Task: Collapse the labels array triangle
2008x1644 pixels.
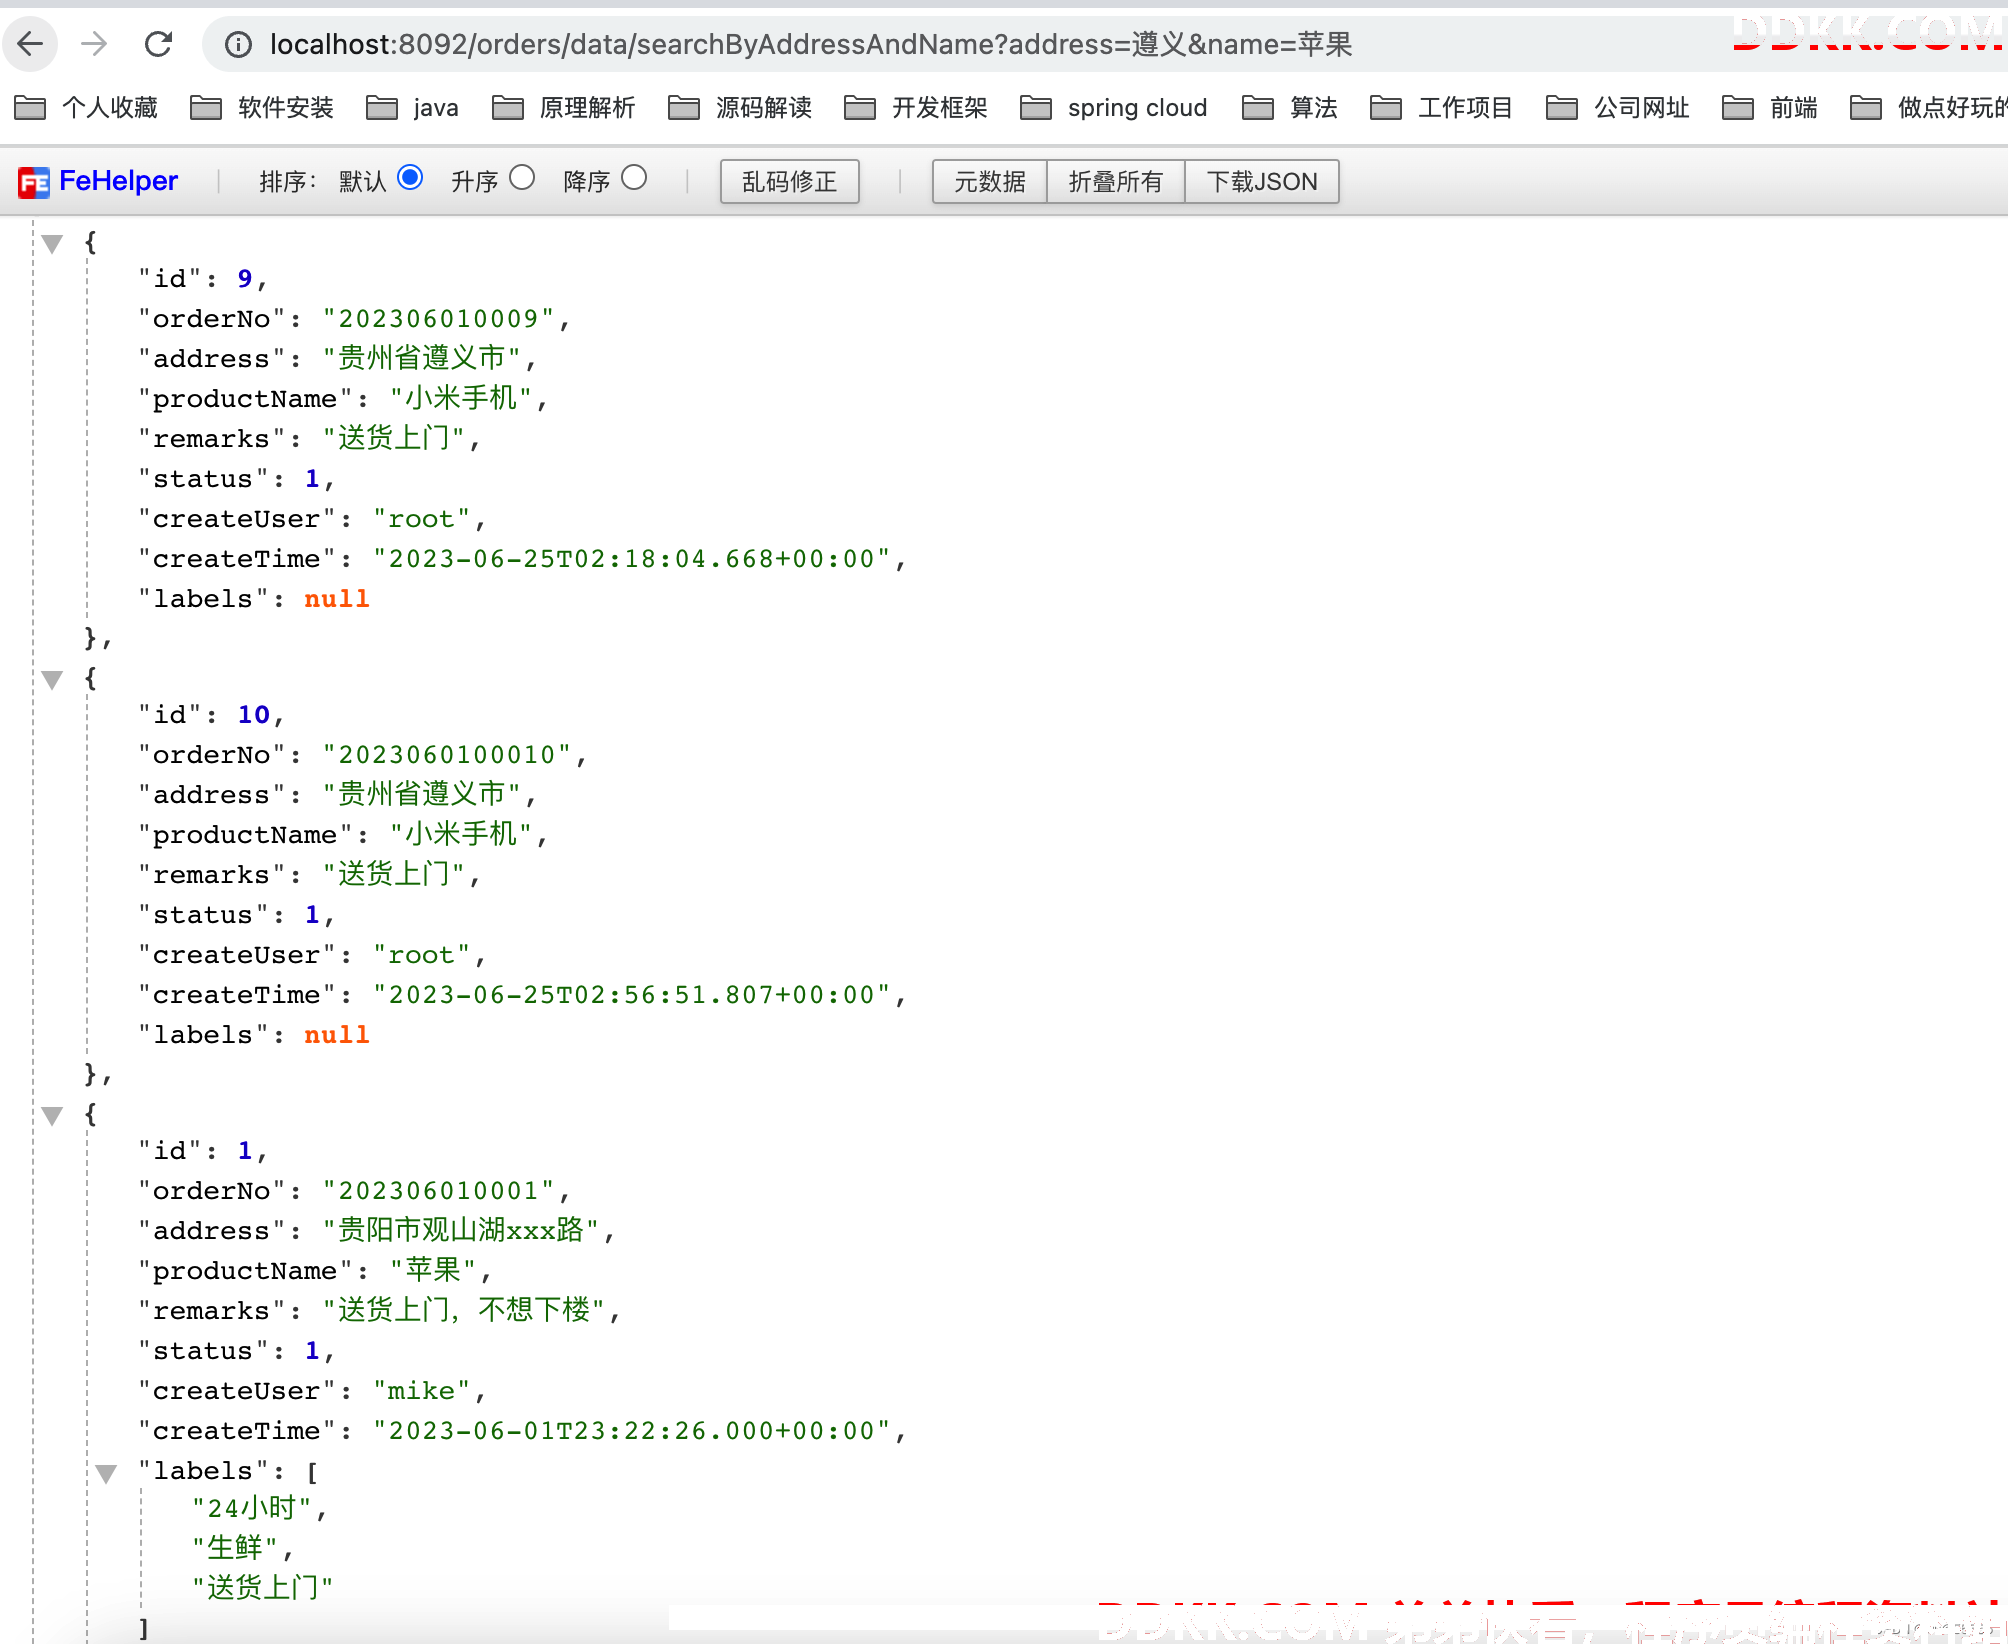Action: (x=107, y=1473)
